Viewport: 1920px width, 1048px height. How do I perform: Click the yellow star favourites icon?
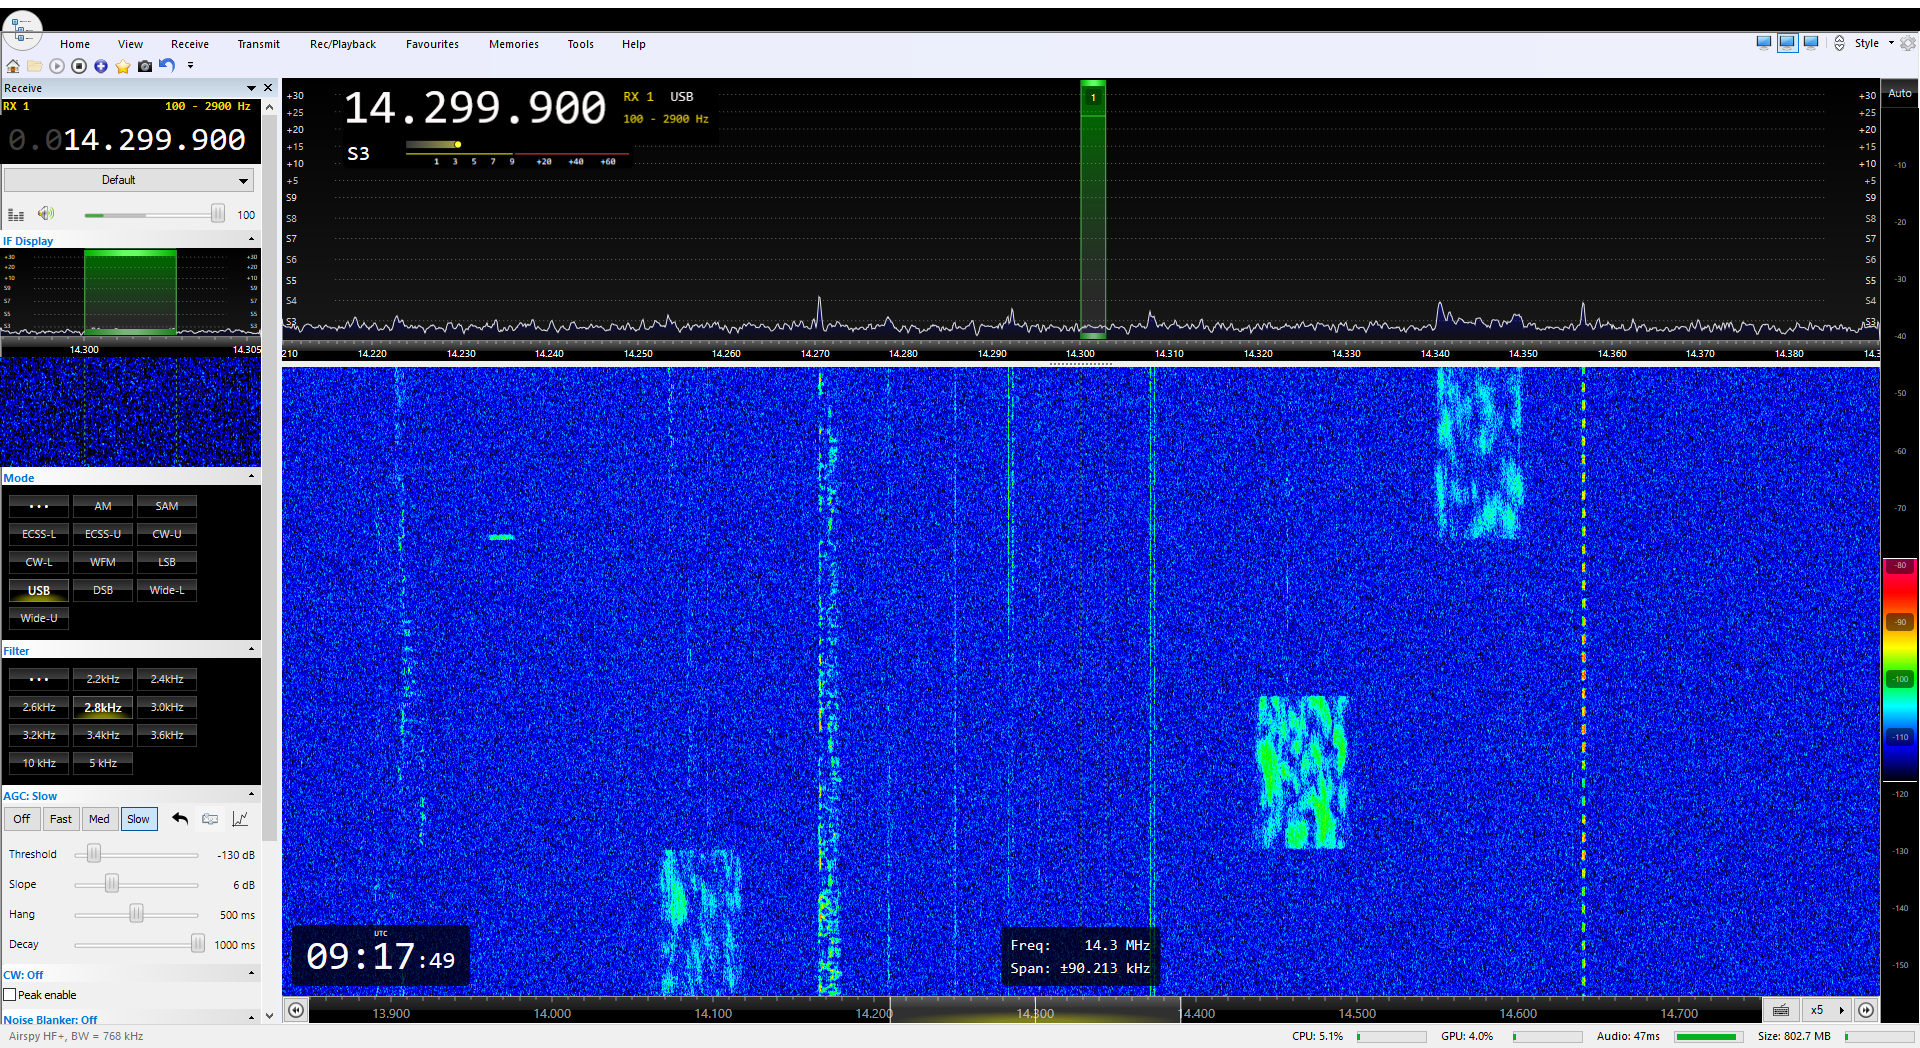tap(123, 66)
